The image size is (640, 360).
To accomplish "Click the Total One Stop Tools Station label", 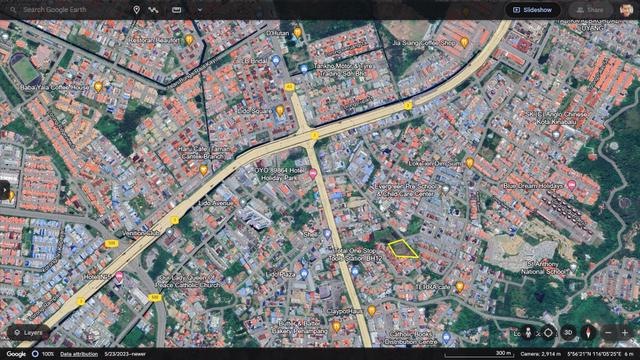I will [x=355, y=255].
